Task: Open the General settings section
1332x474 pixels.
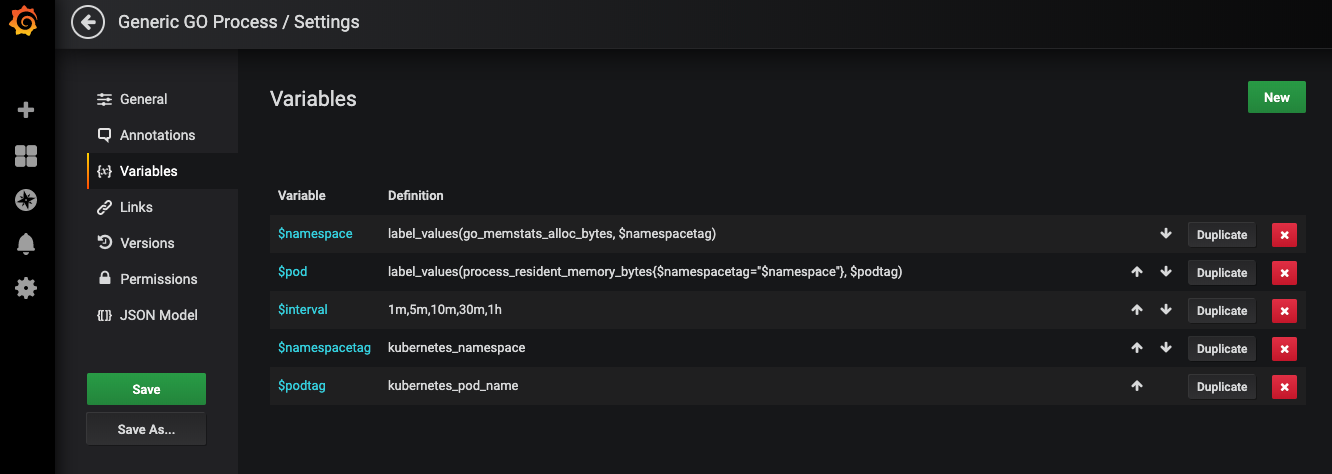Action: tap(143, 99)
